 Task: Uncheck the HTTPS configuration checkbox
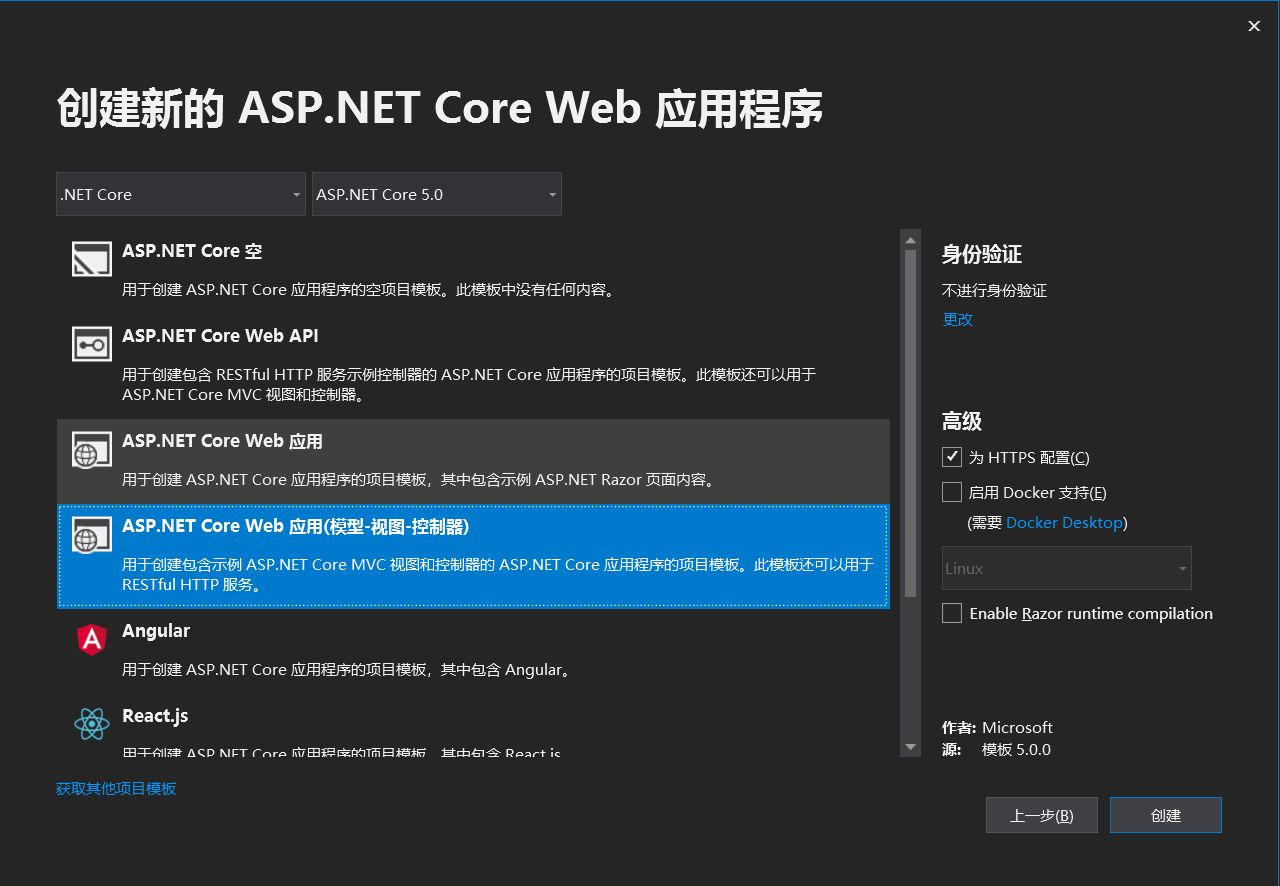coord(952,457)
